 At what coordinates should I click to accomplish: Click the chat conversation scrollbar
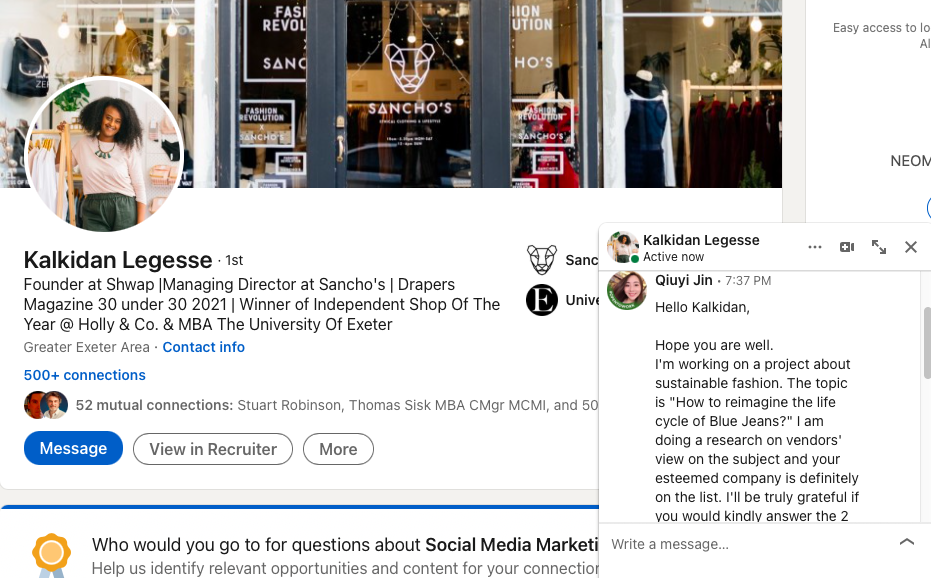coord(927,342)
